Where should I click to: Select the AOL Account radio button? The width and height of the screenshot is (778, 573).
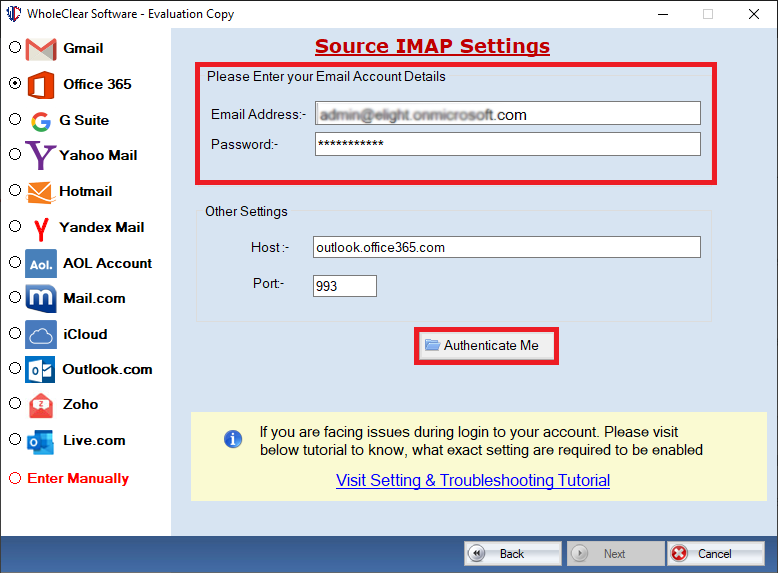pos(15,262)
